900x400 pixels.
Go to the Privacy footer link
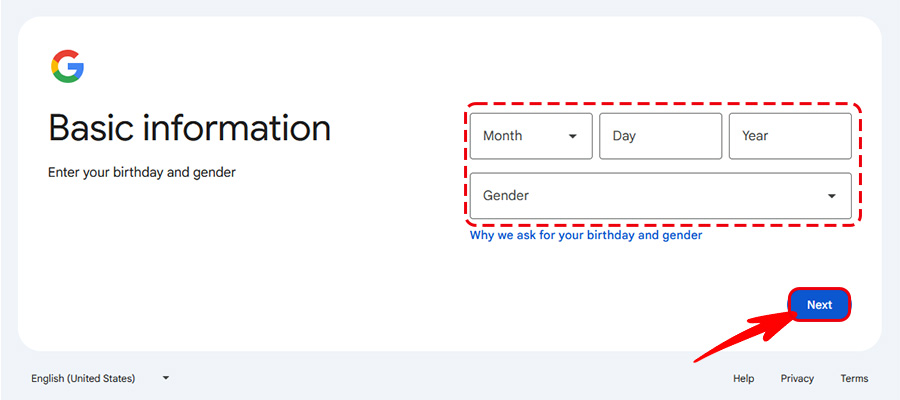click(x=797, y=379)
